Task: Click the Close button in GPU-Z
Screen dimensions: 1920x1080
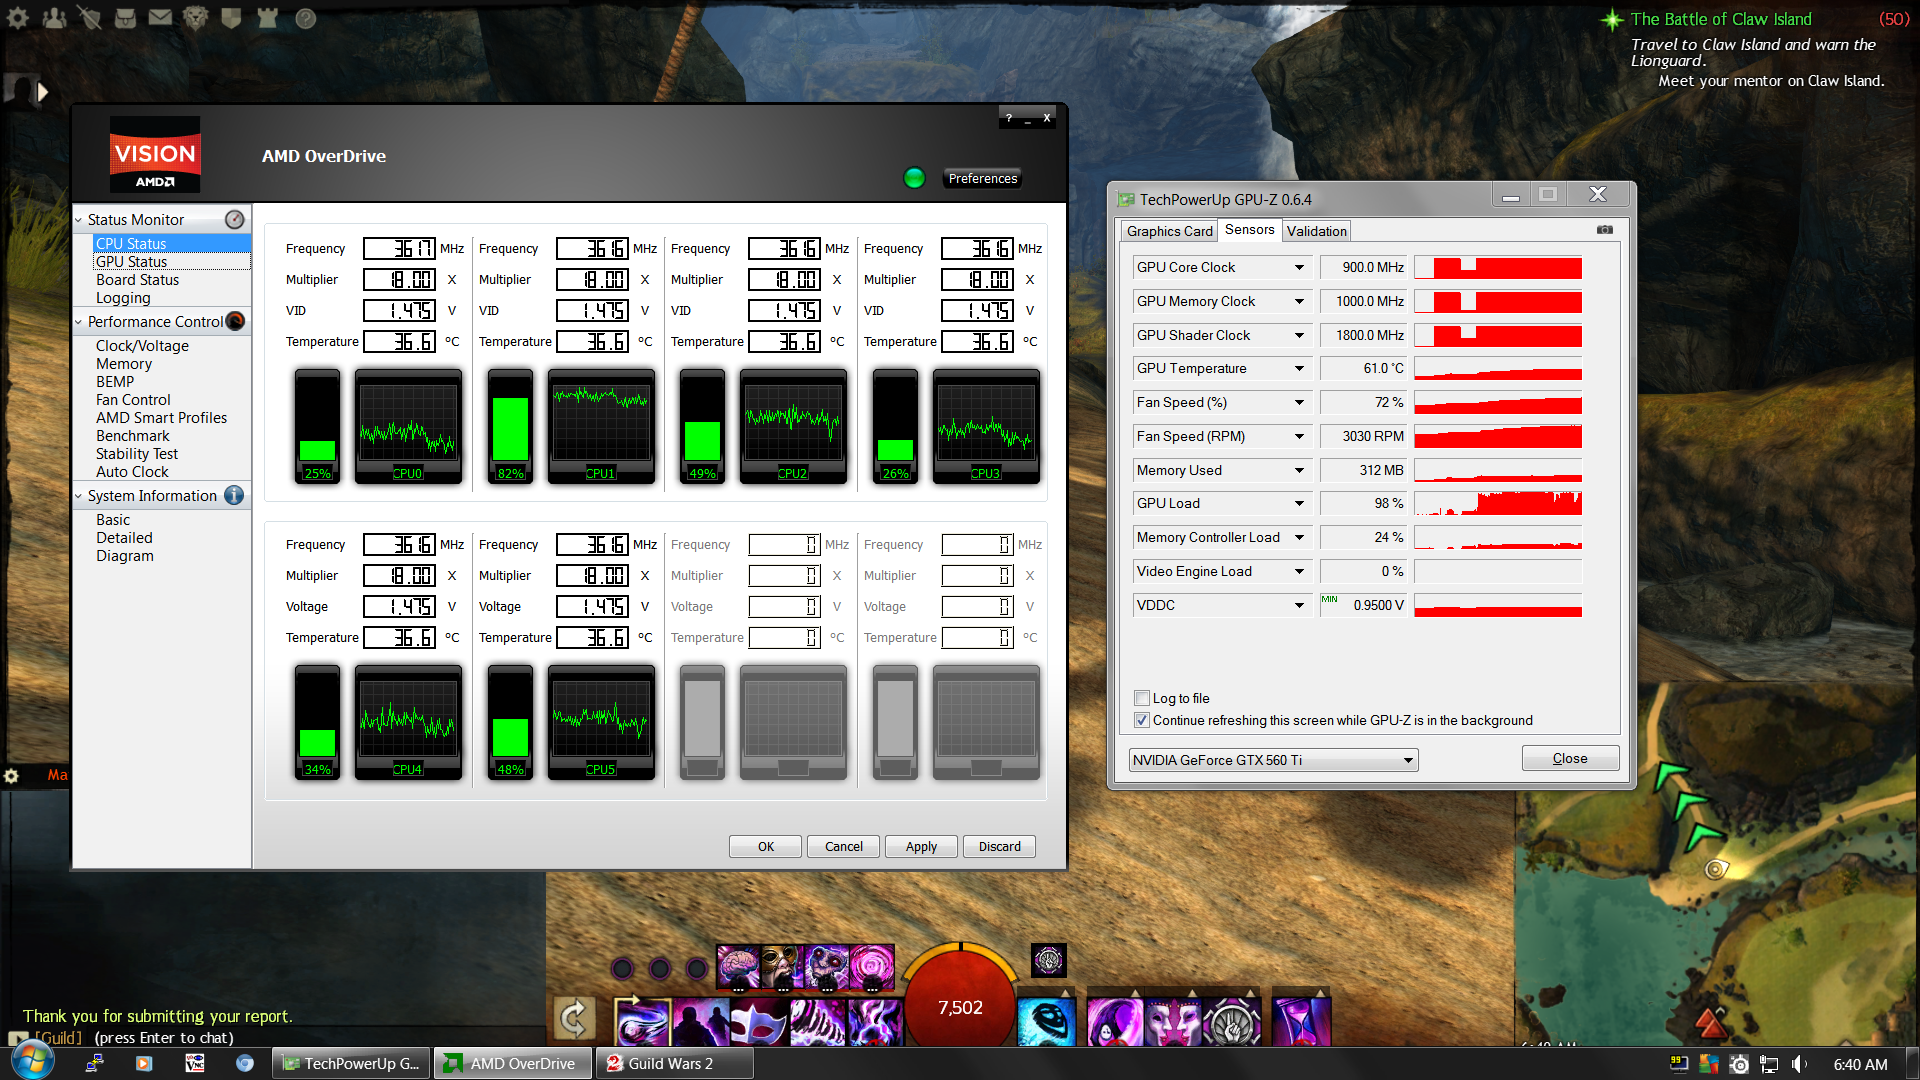Action: pyautogui.click(x=1570, y=758)
